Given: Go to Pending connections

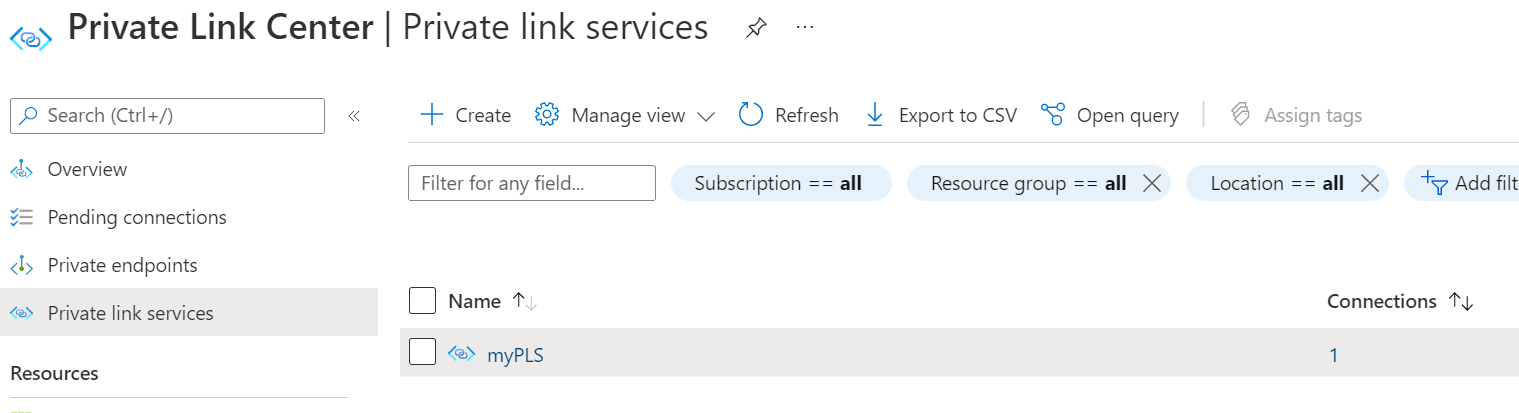Looking at the screenshot, I should [137, 217].
